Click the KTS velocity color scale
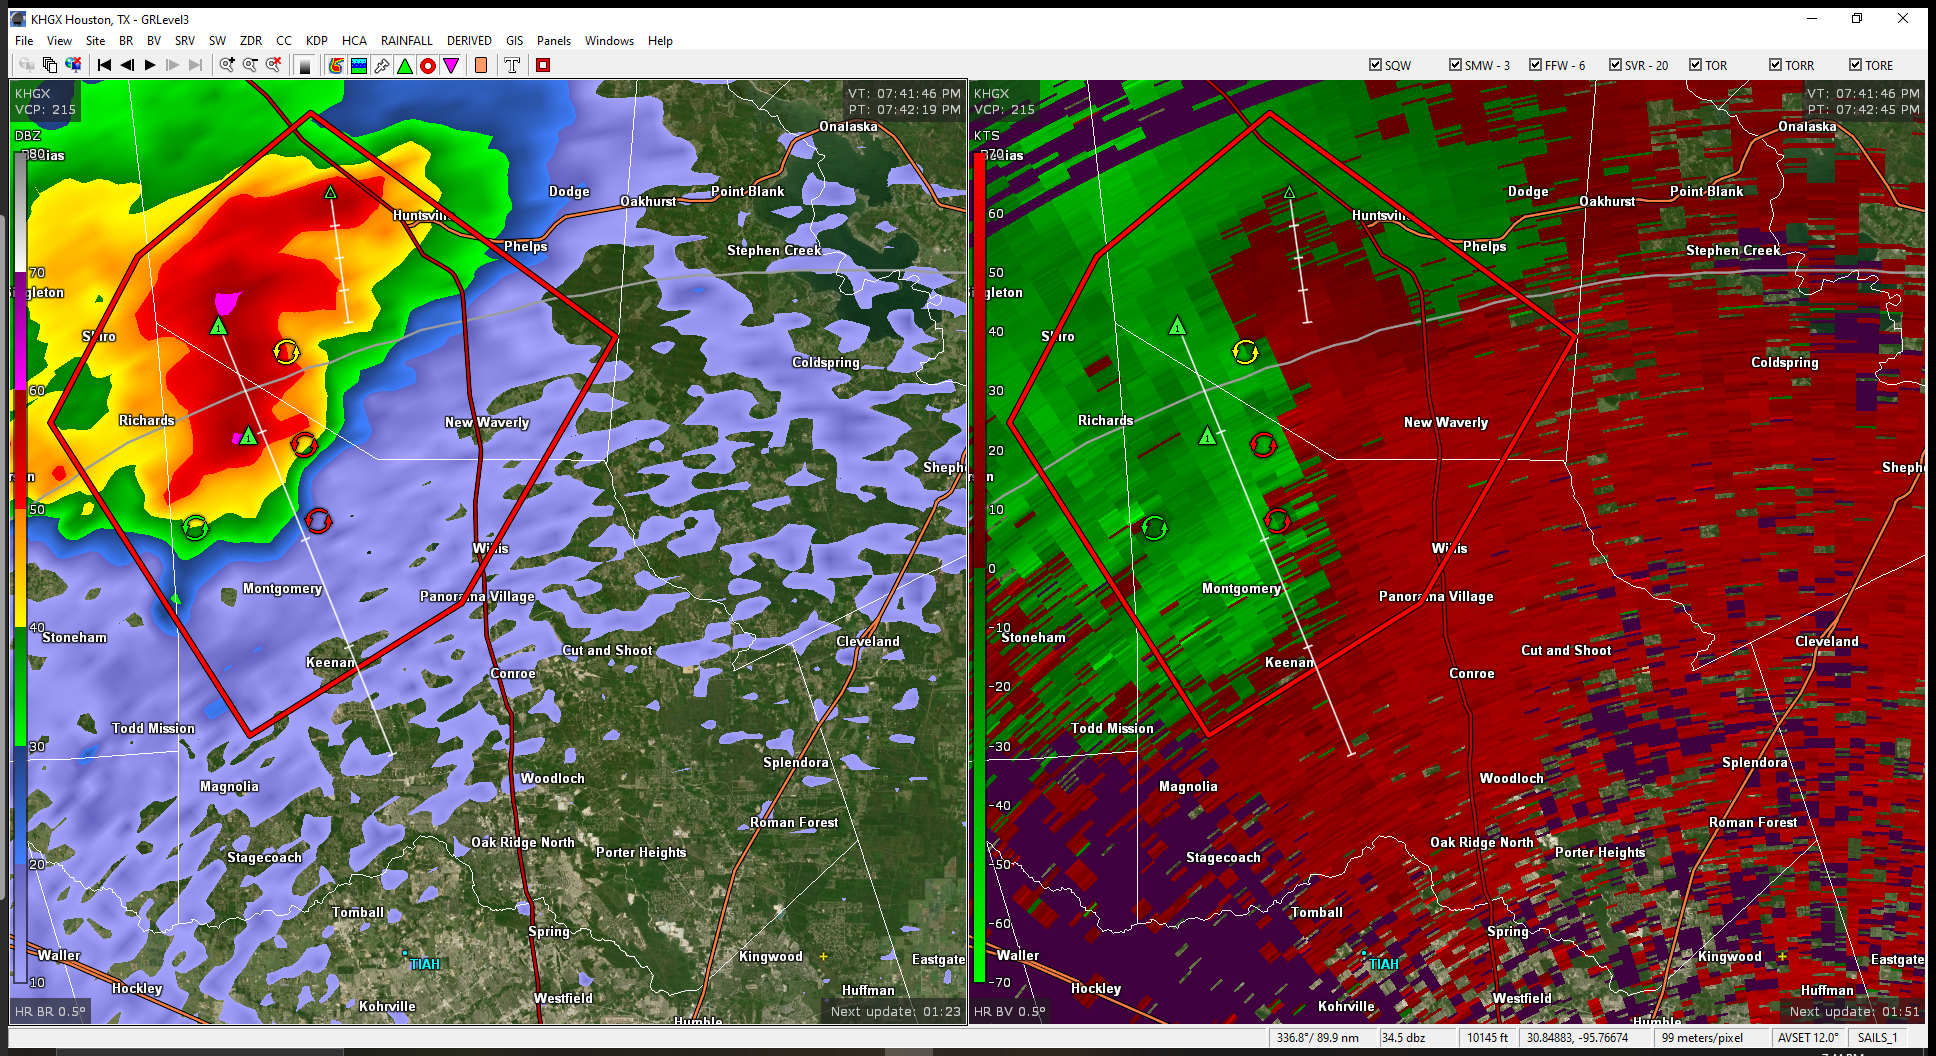This screenshot has width=1936, height=1056. pos(979,567)
